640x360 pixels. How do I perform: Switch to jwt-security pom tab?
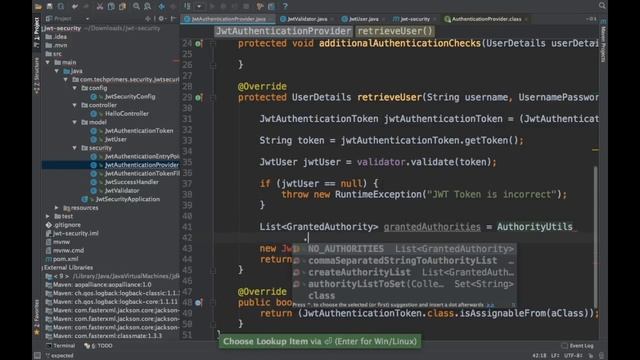(415, 19)
